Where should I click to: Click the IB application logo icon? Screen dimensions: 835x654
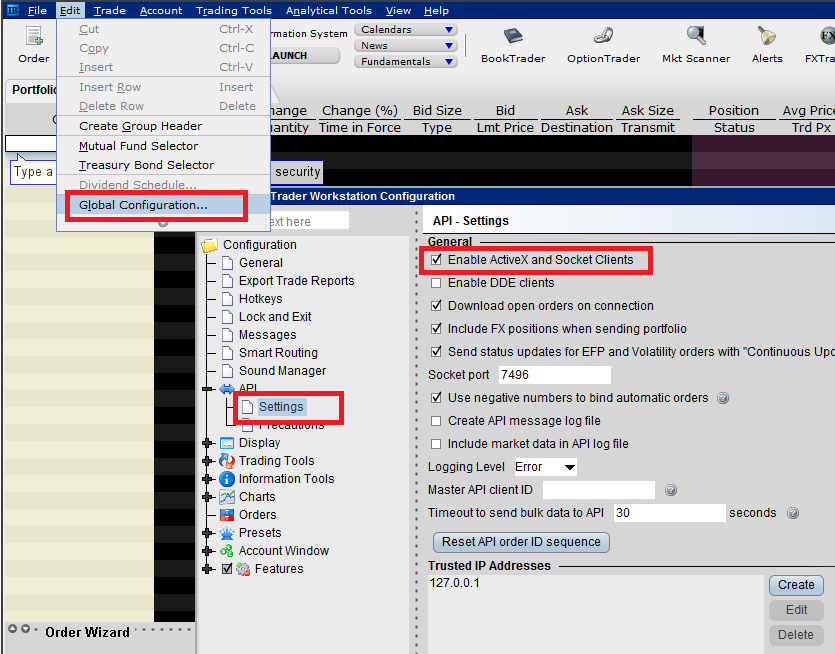(12, 10)
